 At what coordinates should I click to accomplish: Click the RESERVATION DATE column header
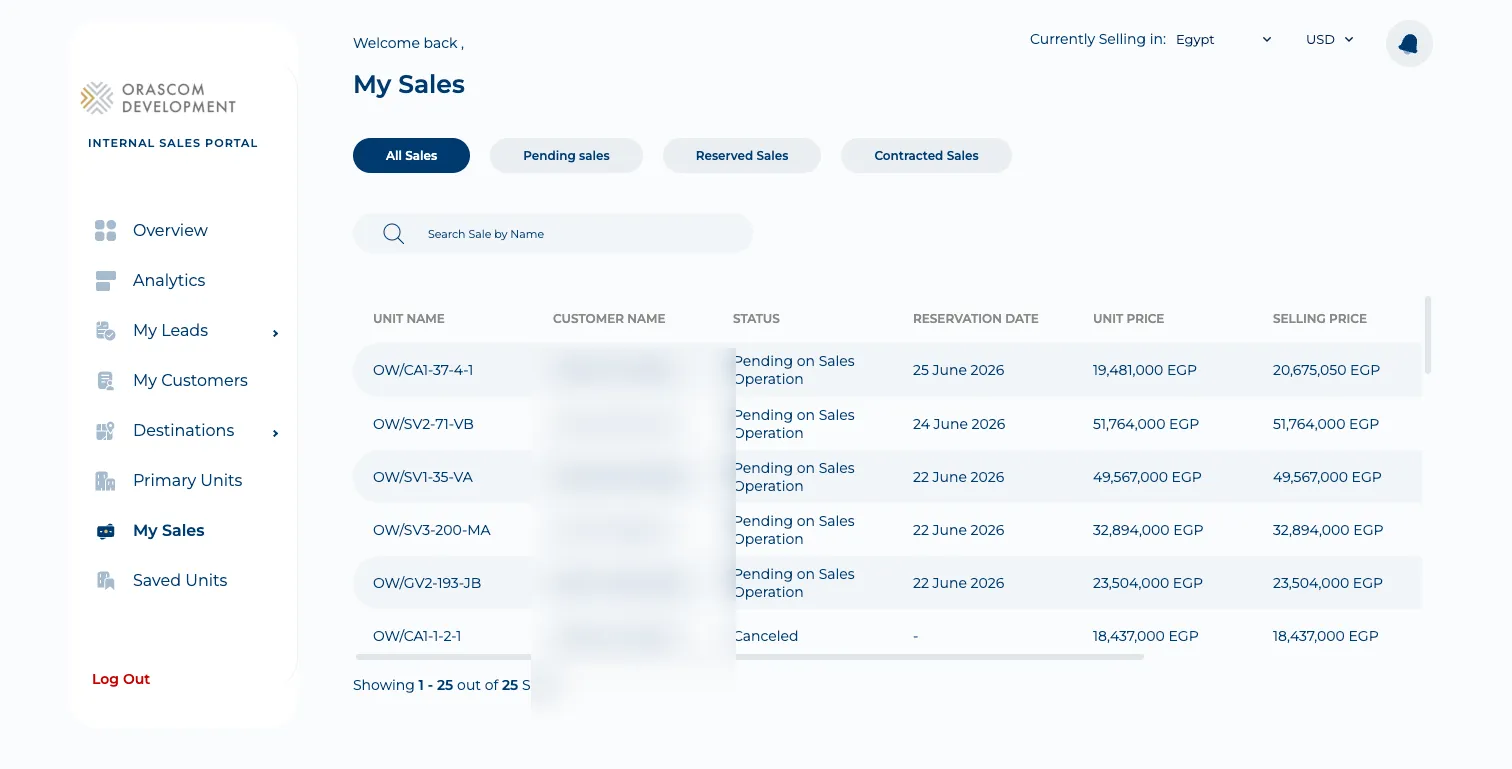click(976, 319)
